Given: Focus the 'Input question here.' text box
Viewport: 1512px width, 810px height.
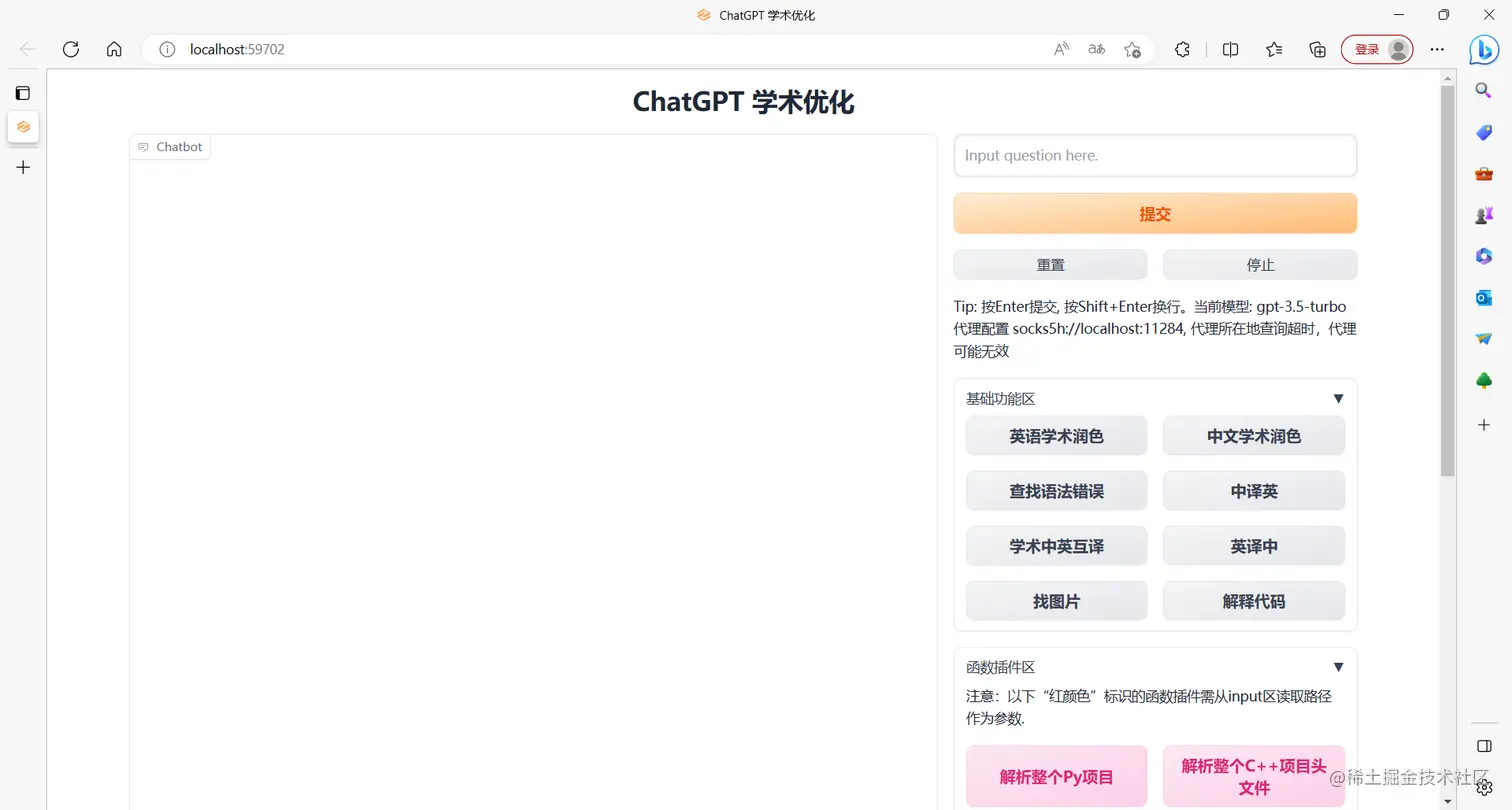Looking at the screenshot, I should tap(1155, 156).
